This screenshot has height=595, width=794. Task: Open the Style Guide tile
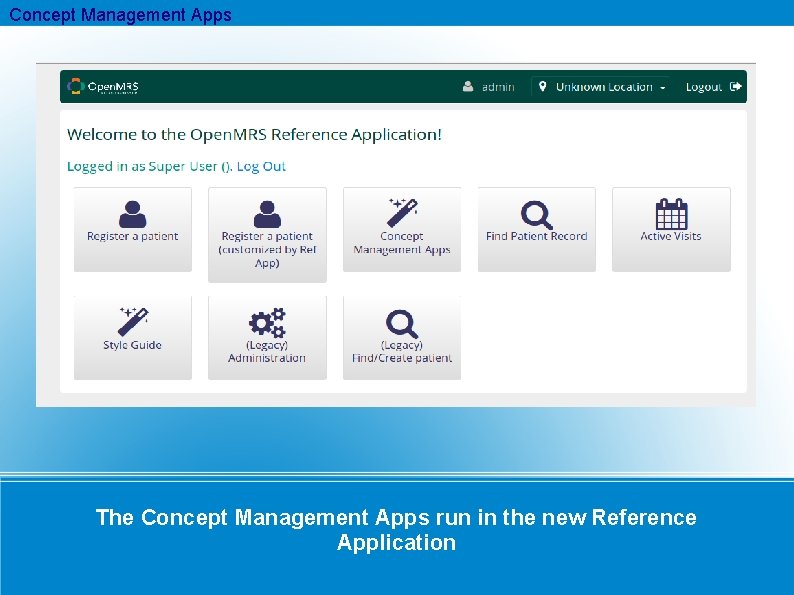[133, 338]
